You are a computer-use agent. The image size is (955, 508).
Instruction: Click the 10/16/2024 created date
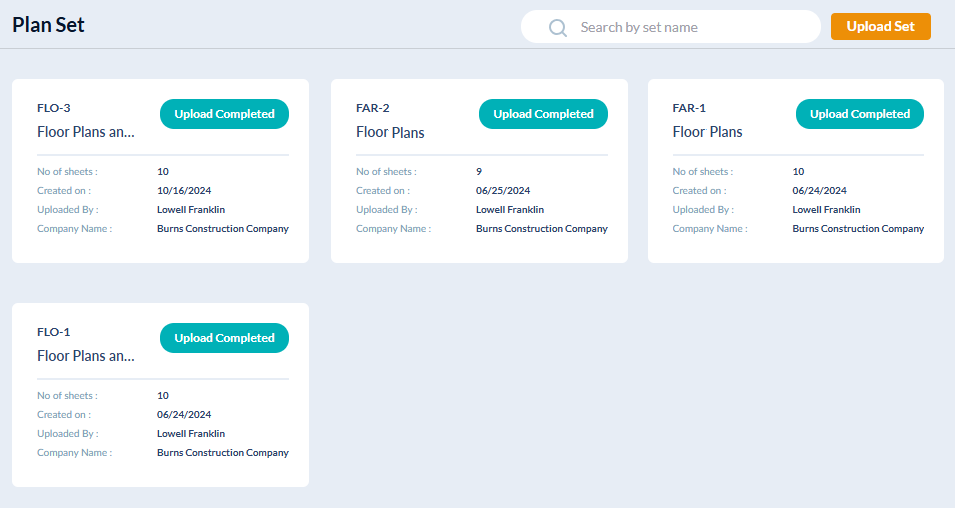[184, 191]
